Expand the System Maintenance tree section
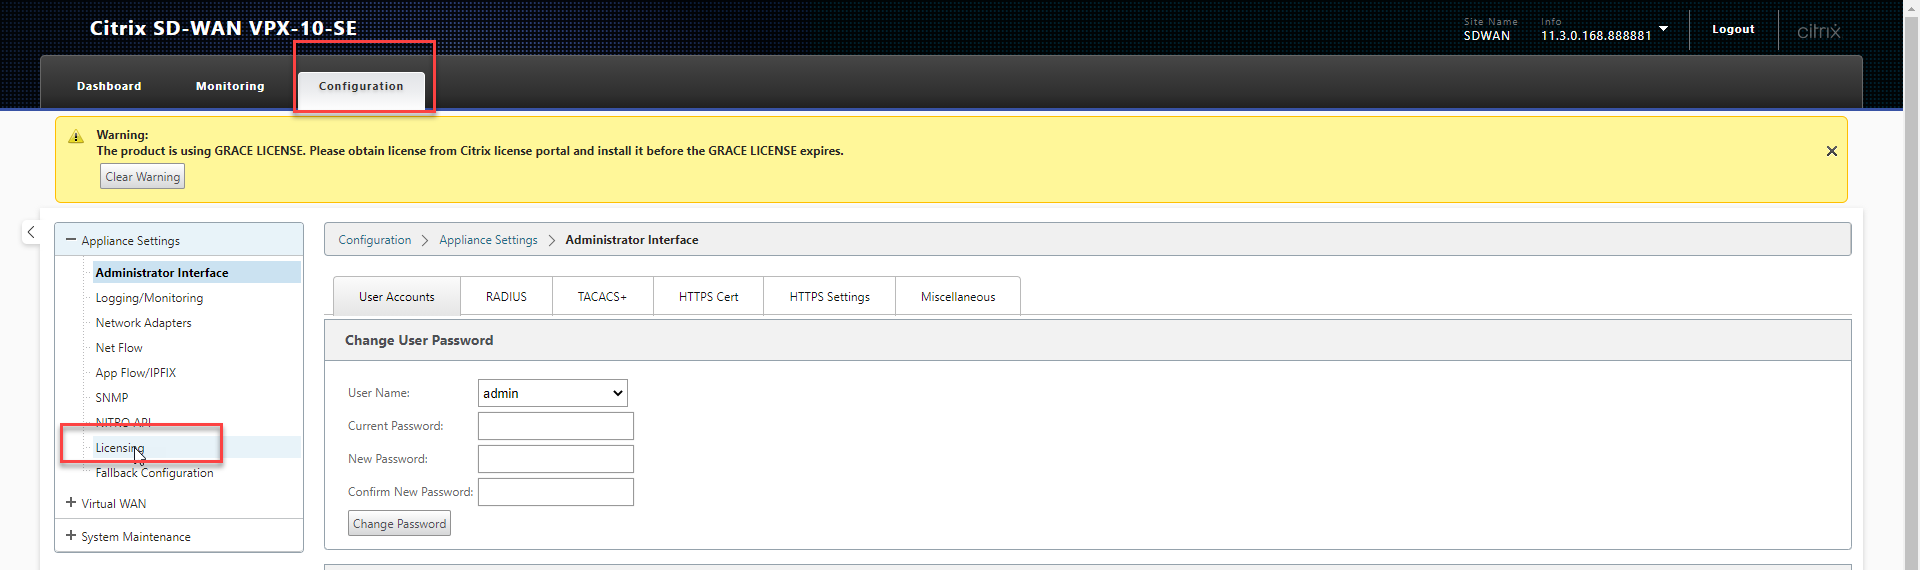 (x=71, y=536)
